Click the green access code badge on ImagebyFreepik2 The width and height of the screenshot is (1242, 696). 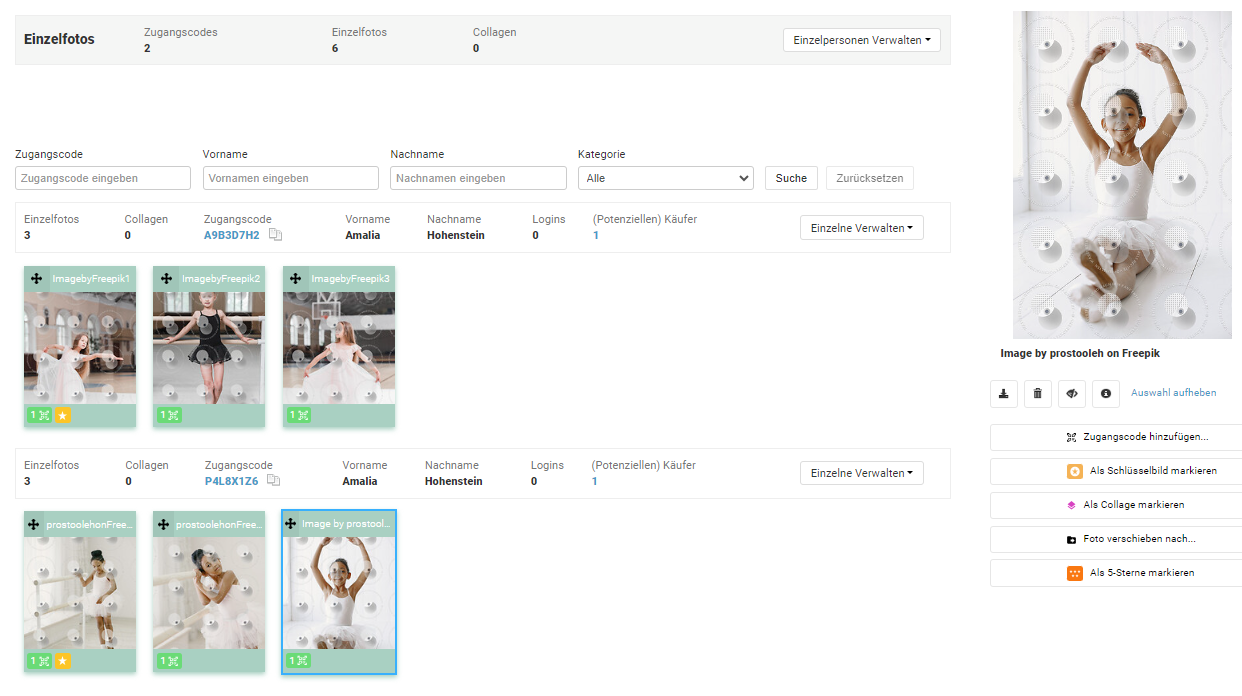[169, 415]
